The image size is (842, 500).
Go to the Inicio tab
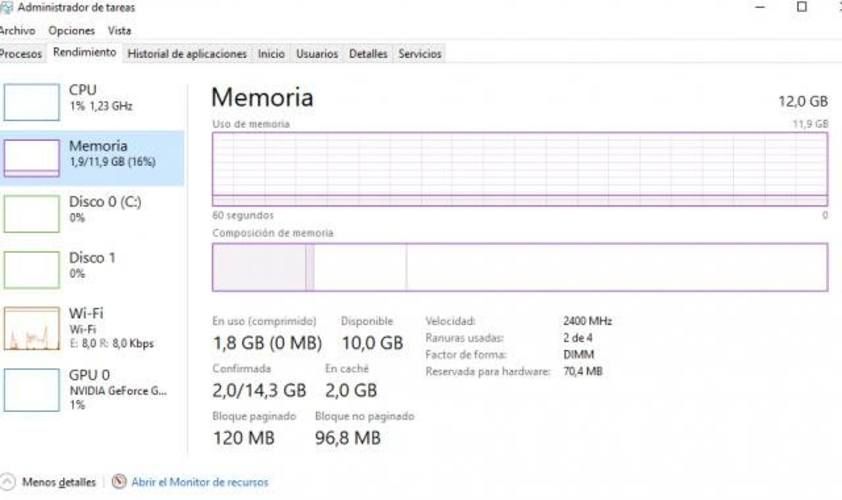tap(271, 54)
